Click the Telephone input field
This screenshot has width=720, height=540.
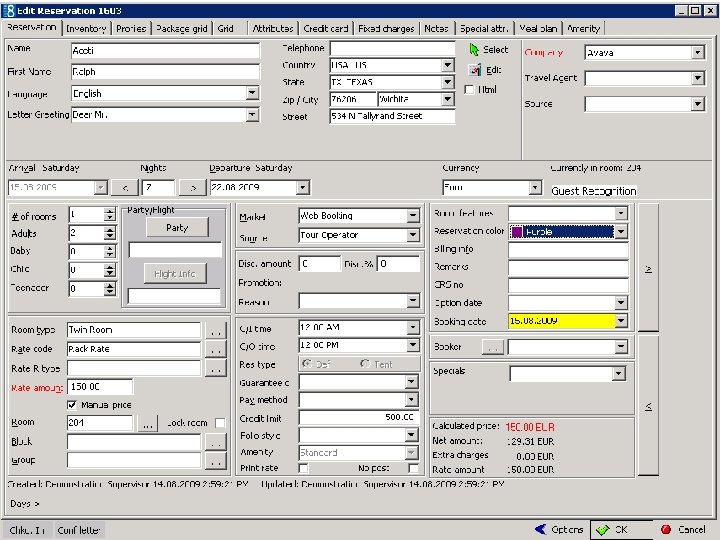tap(393, 48)
